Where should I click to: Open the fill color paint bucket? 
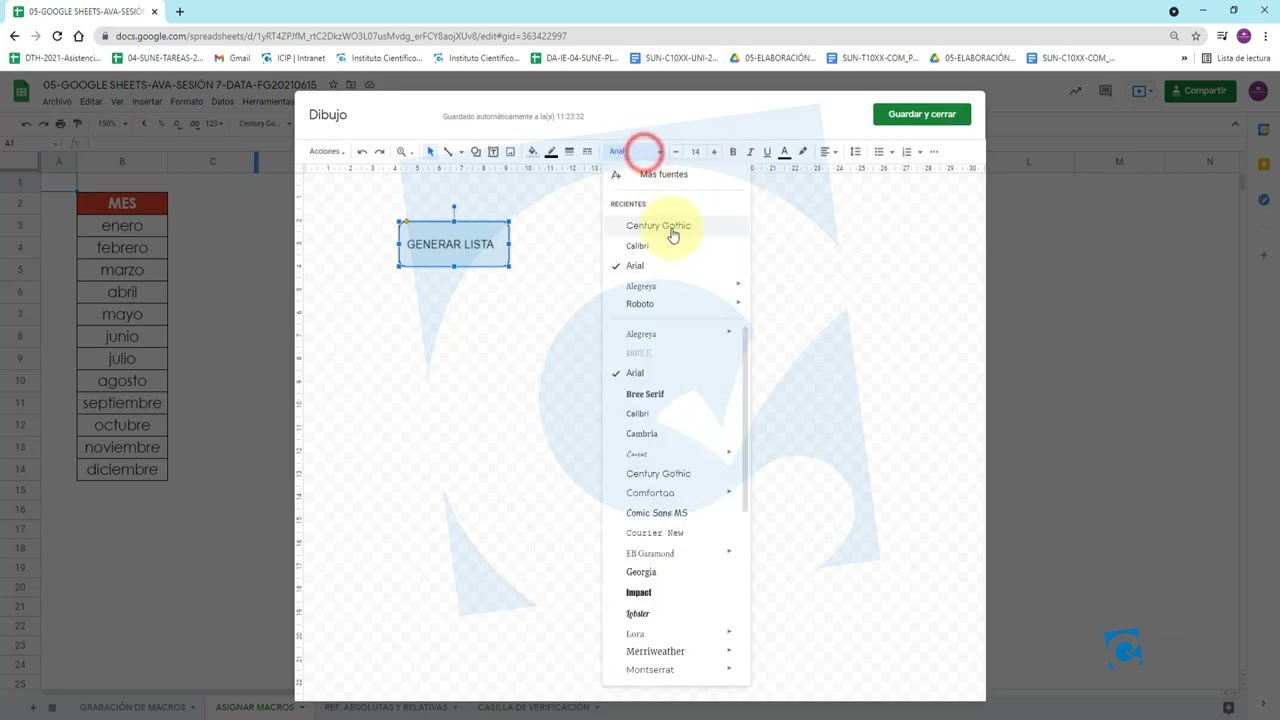[x=532, y=152]
